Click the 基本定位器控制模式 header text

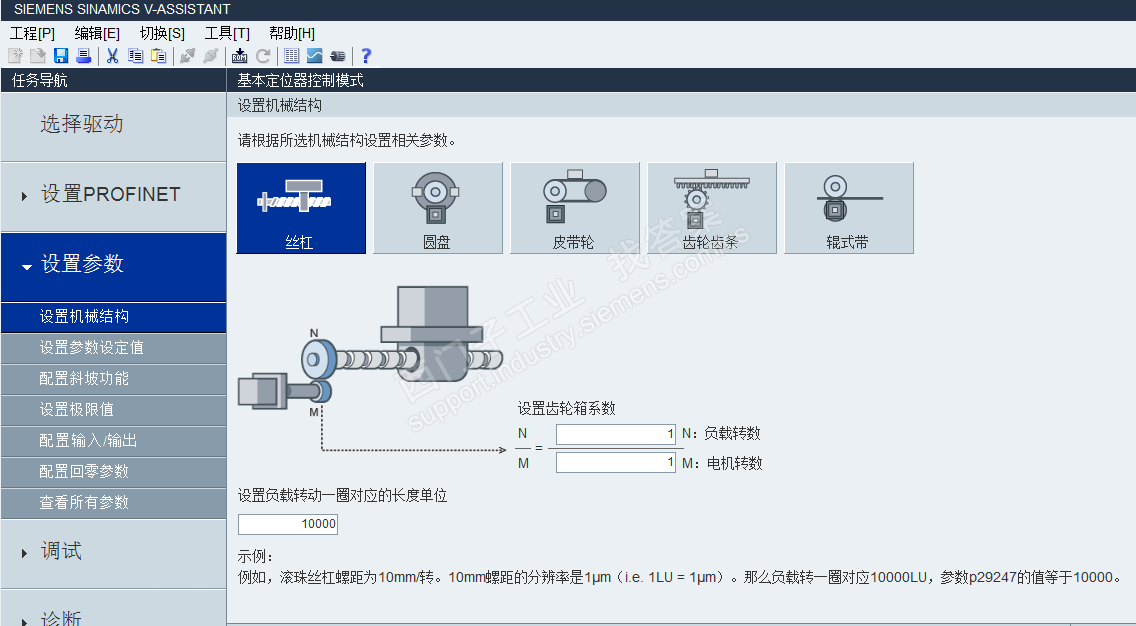pyautogui.click(x=301, y=80)
